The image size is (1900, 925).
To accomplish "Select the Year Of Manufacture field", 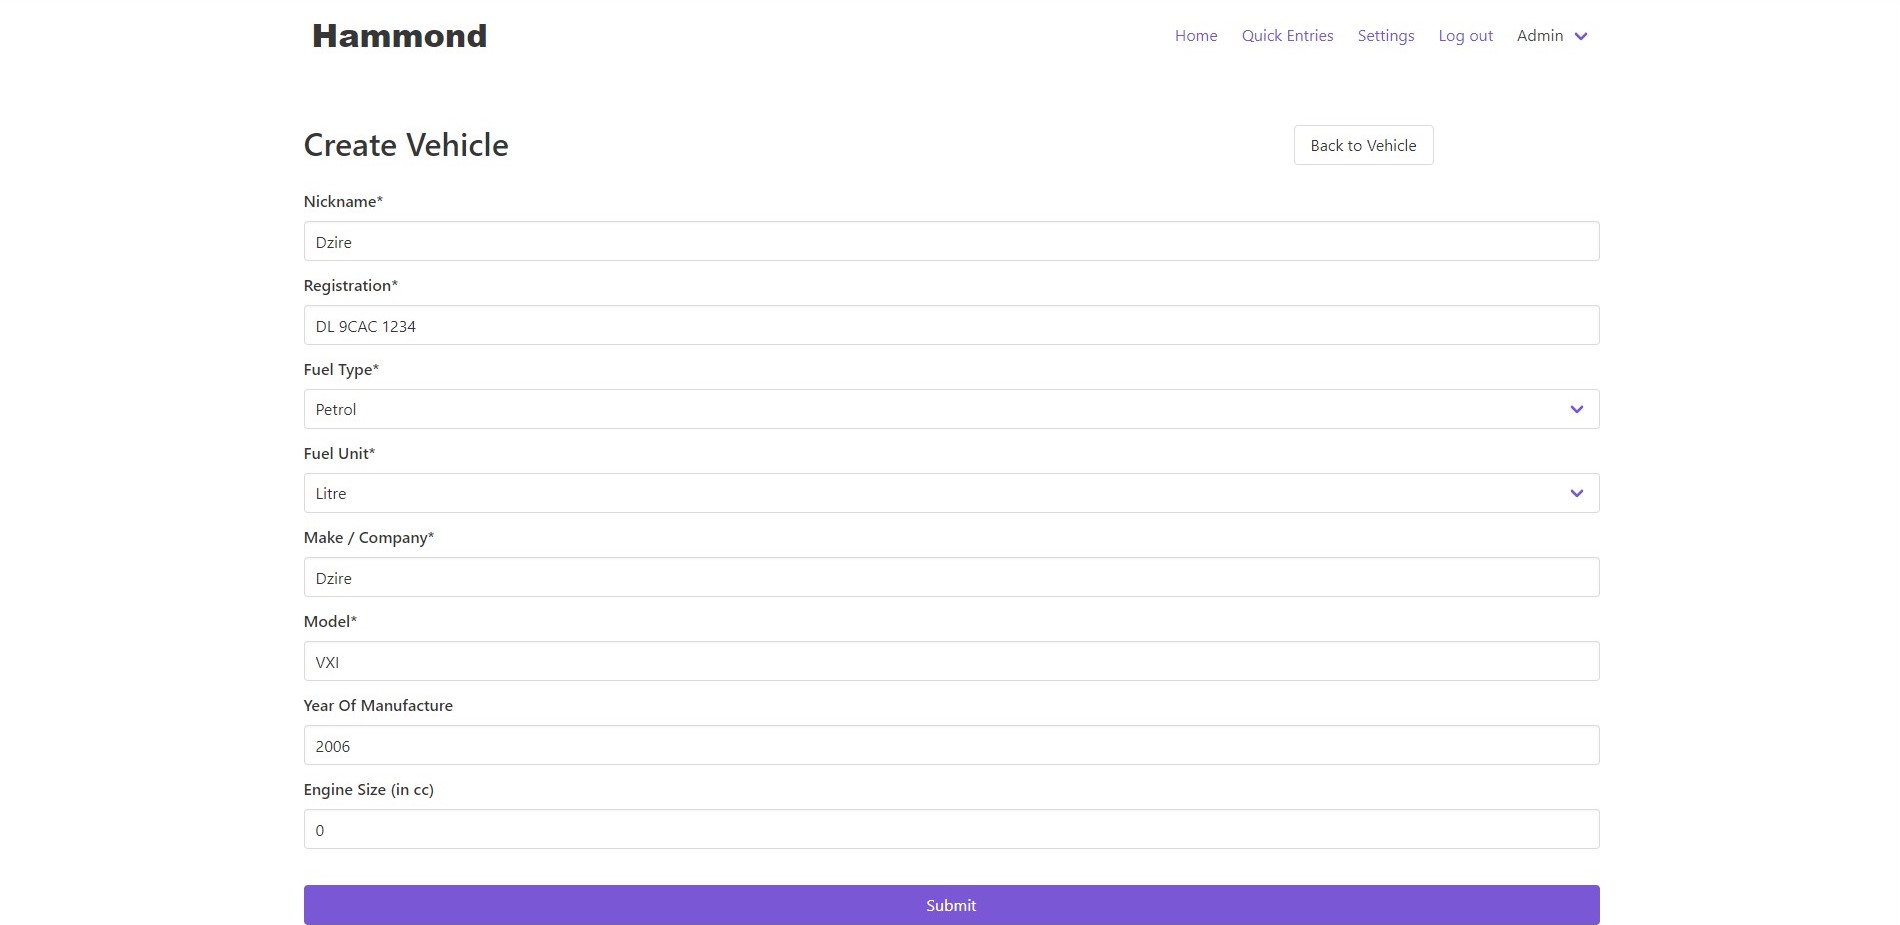I will tap(950, 745).
